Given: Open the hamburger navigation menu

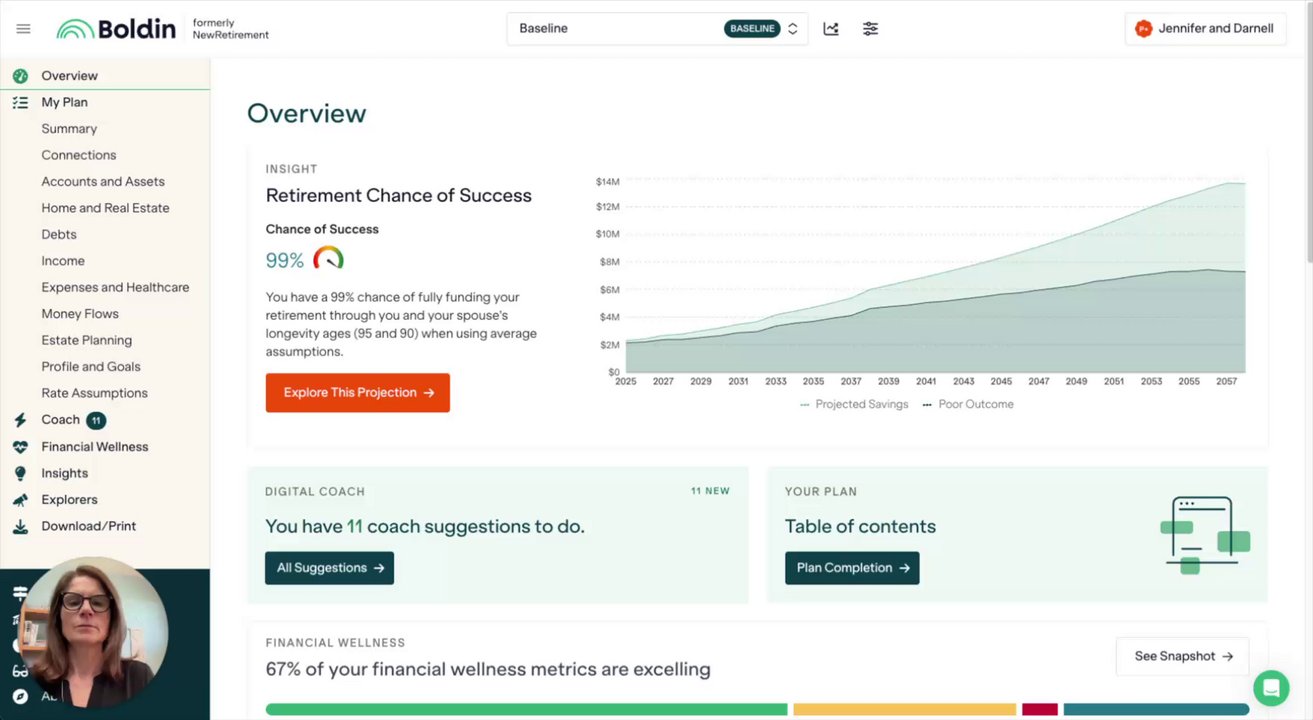Looking at the screenshot, I should pyautogui.click(x=23, y=29).
